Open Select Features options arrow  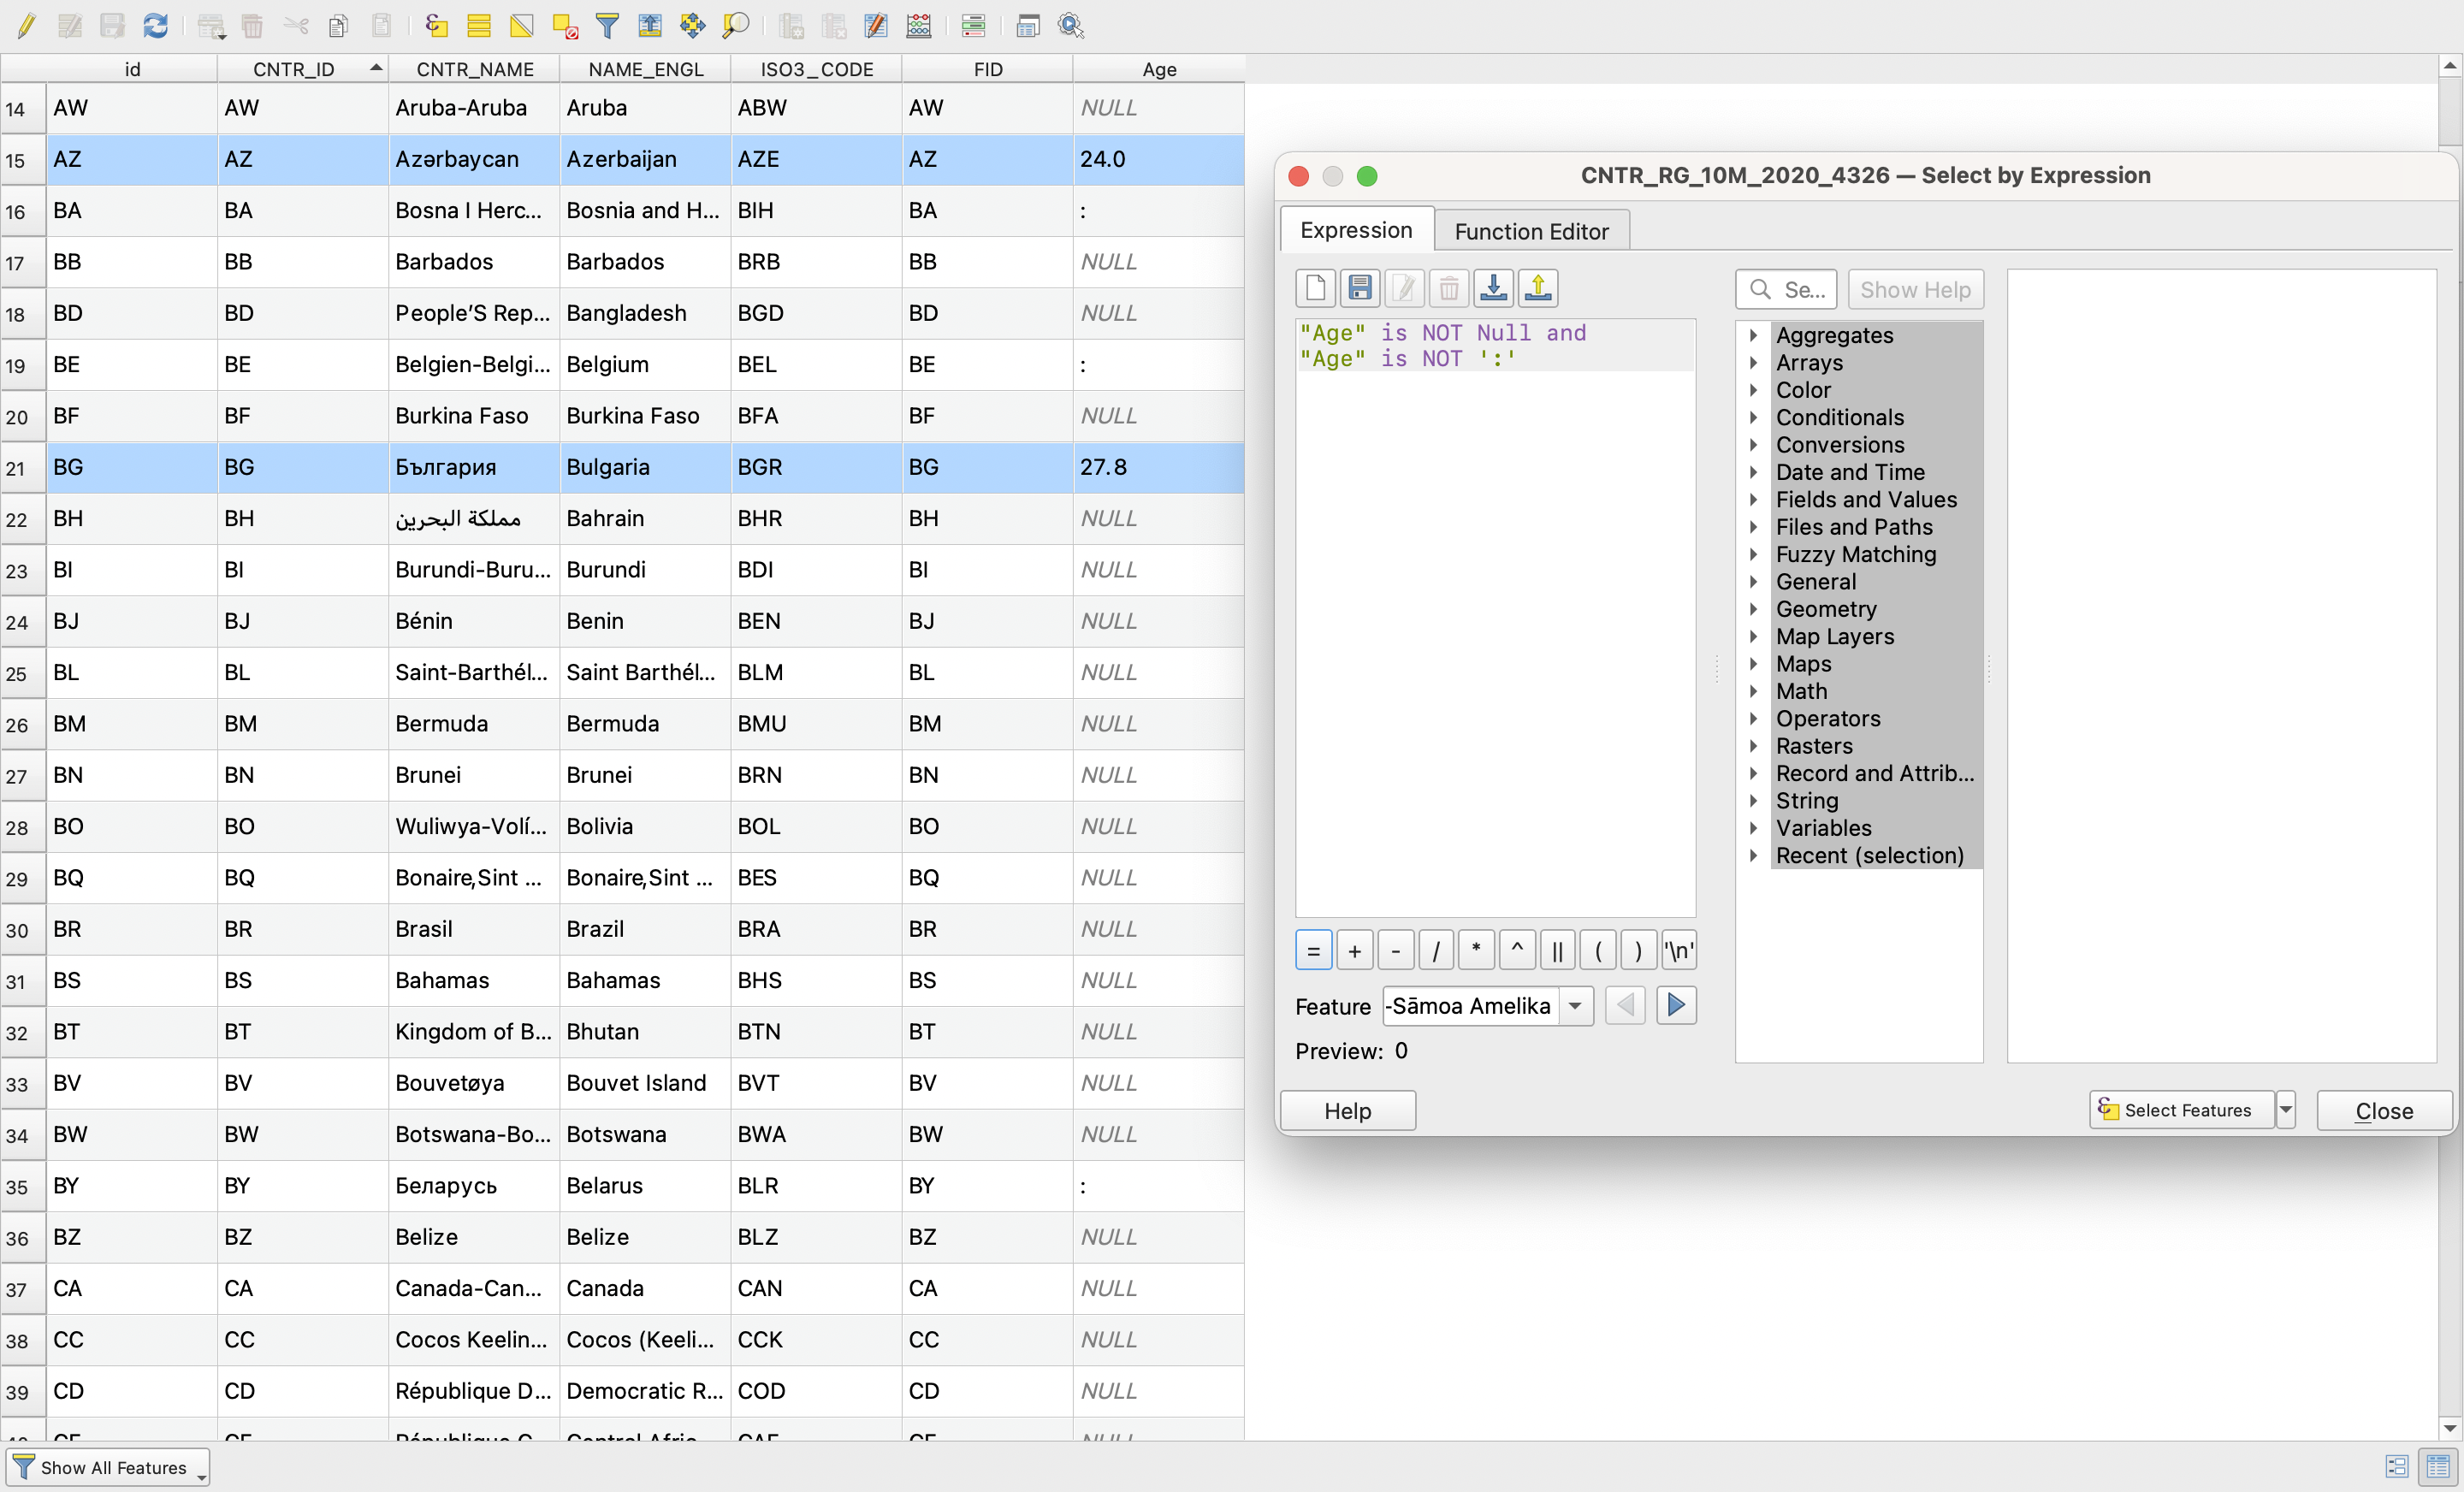[2285, 1109]
